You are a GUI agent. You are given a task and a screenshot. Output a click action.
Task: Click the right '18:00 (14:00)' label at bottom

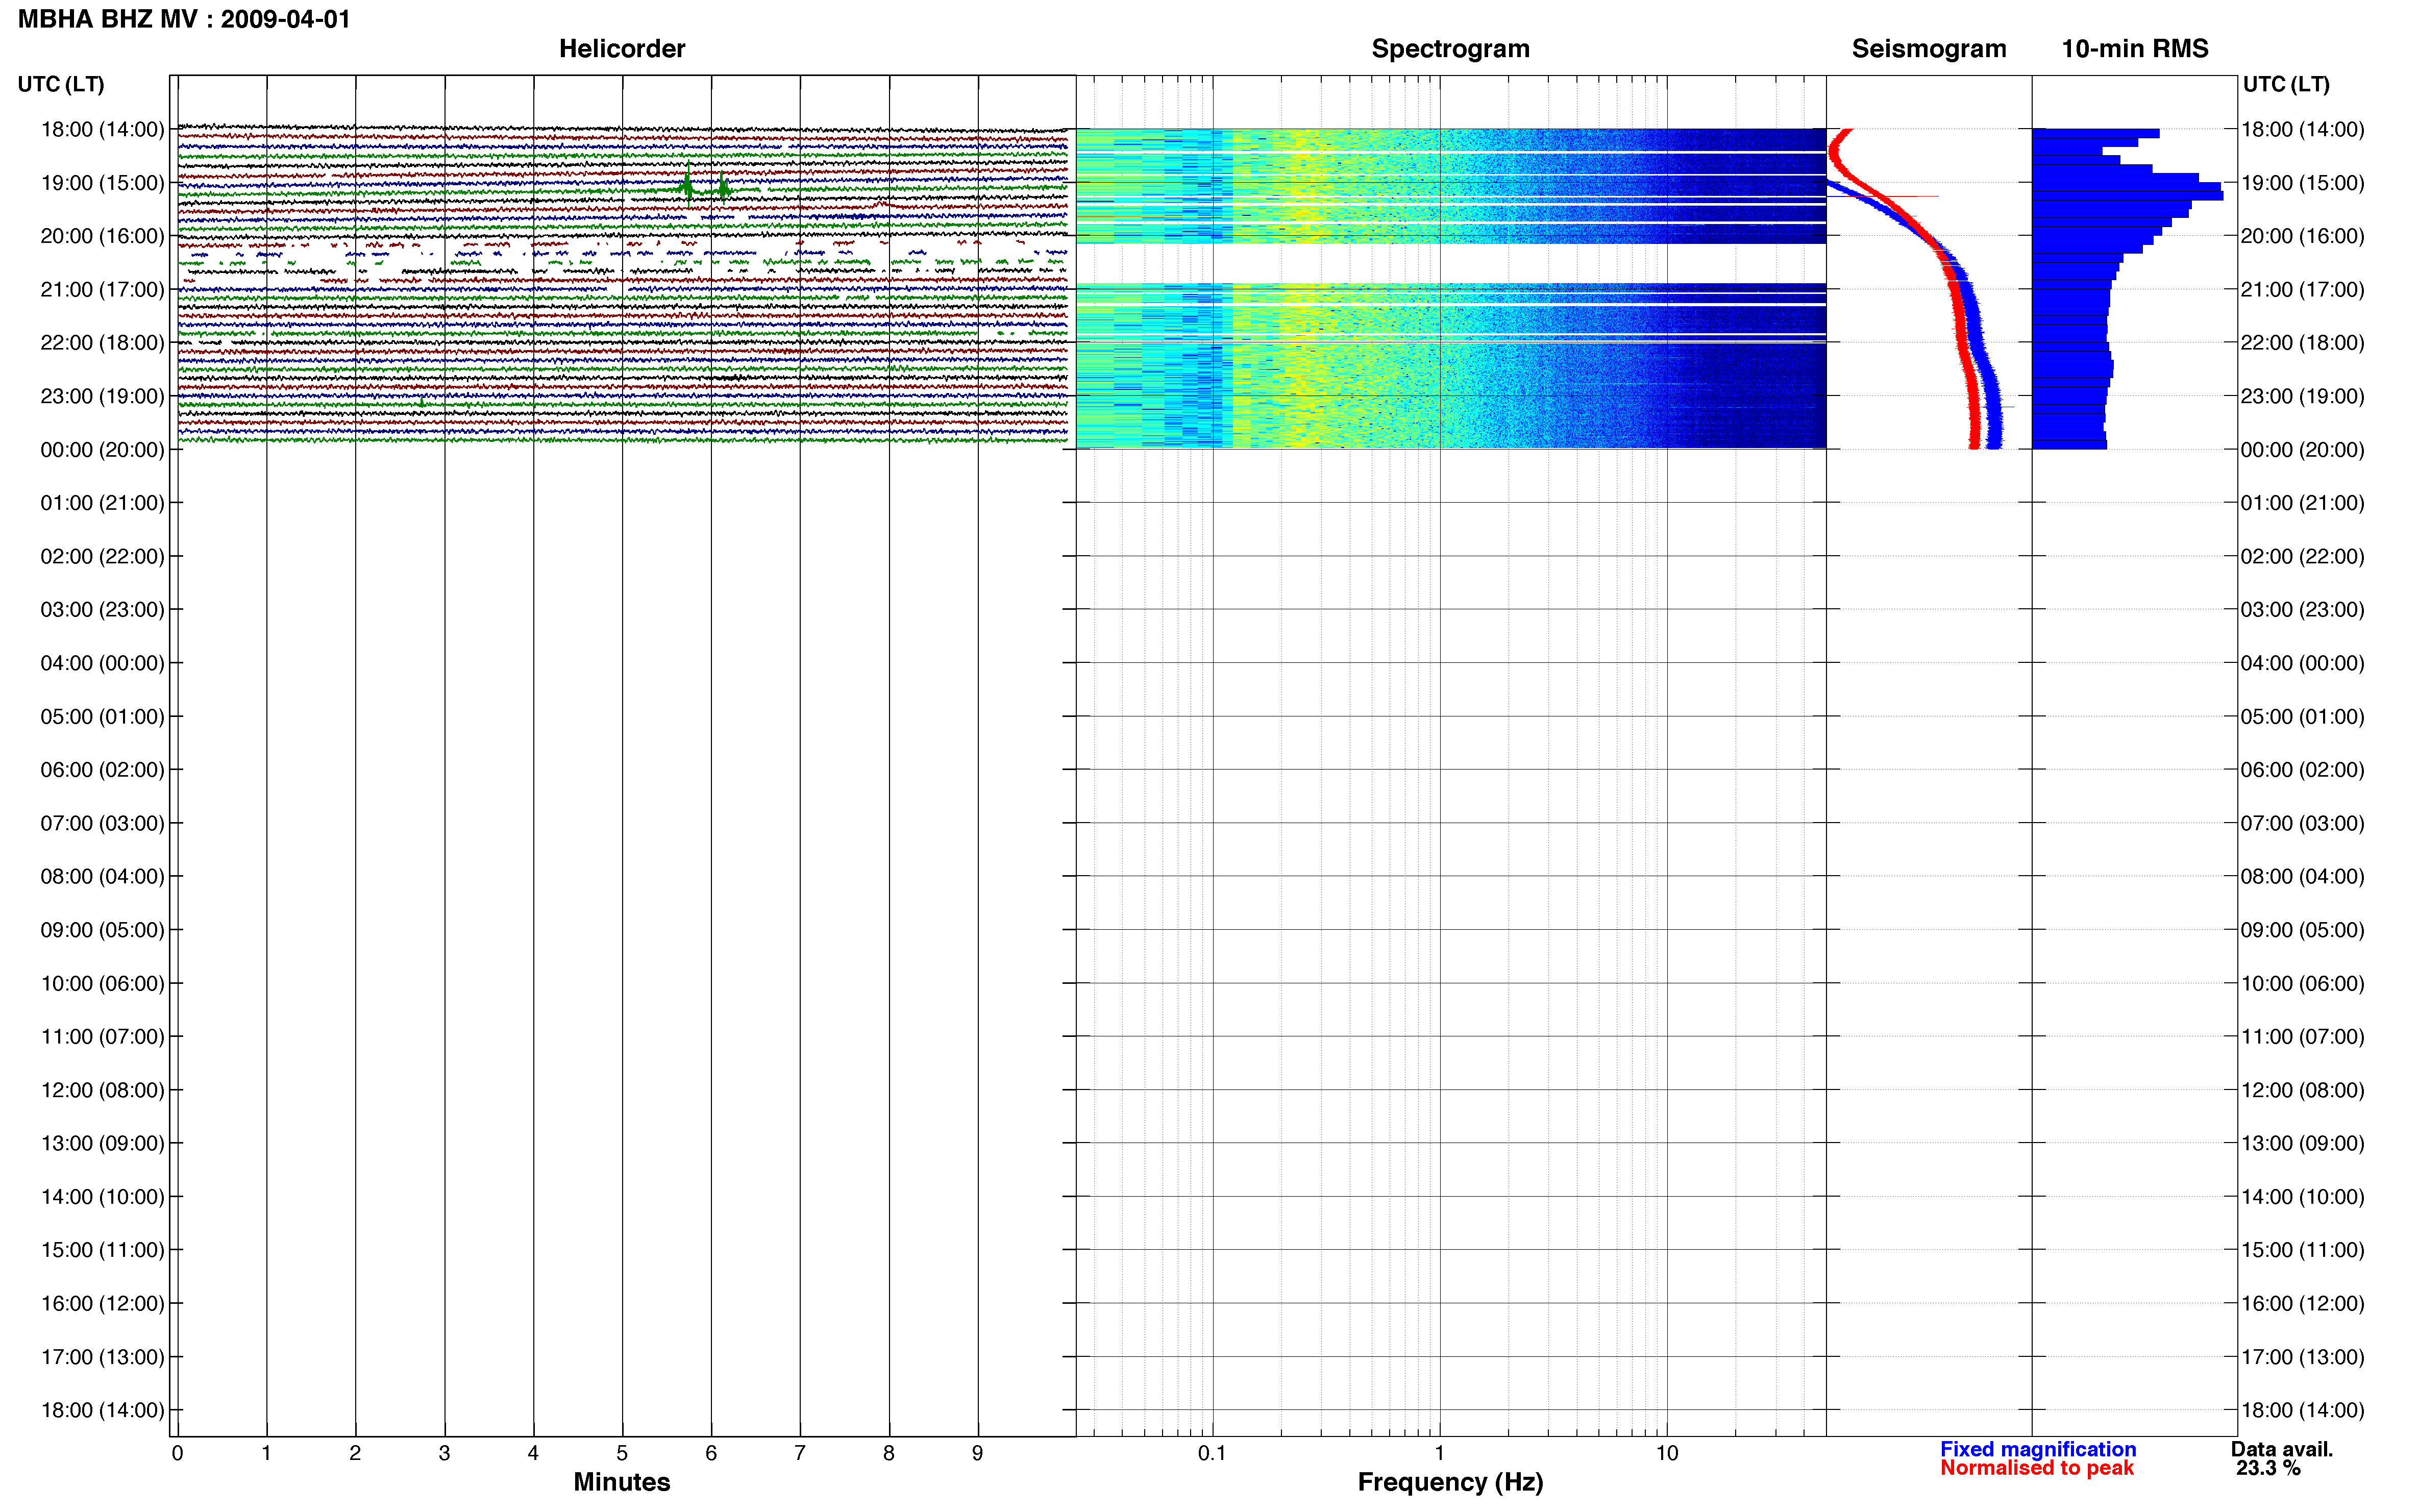(2302, 1410)
